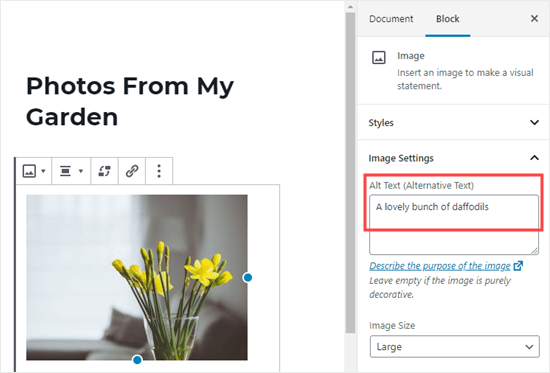Click into the Alt Text field

pyautogui.click(x=454, y=225)
